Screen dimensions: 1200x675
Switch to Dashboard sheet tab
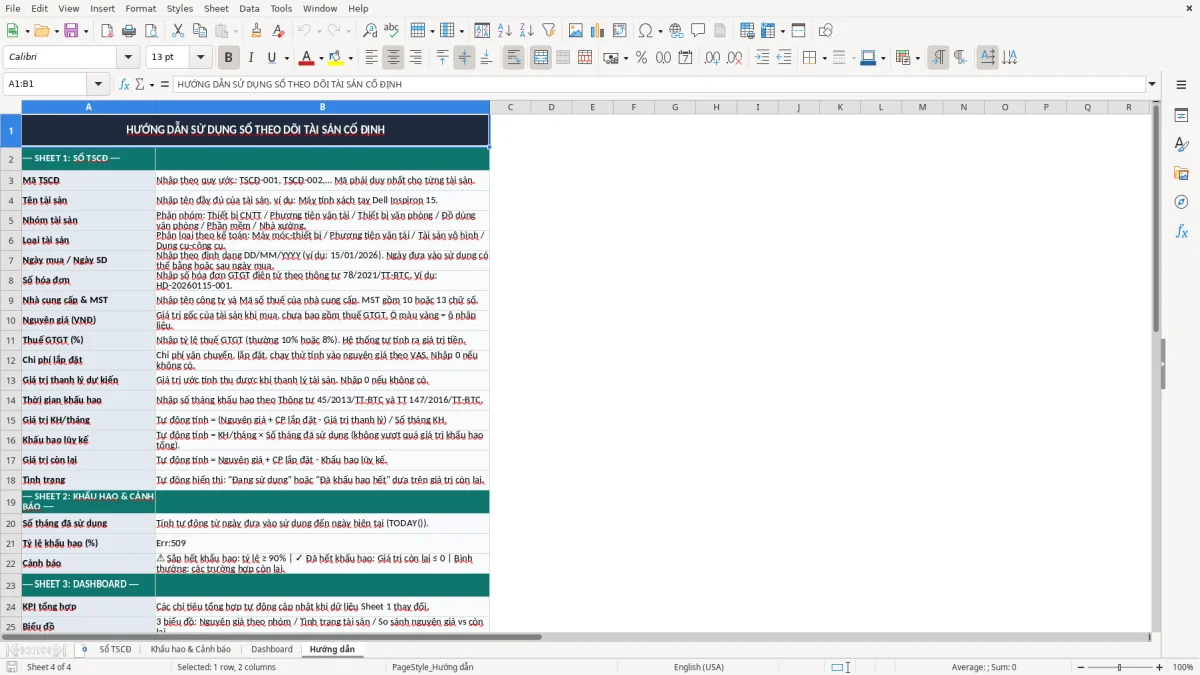(272, 649)
